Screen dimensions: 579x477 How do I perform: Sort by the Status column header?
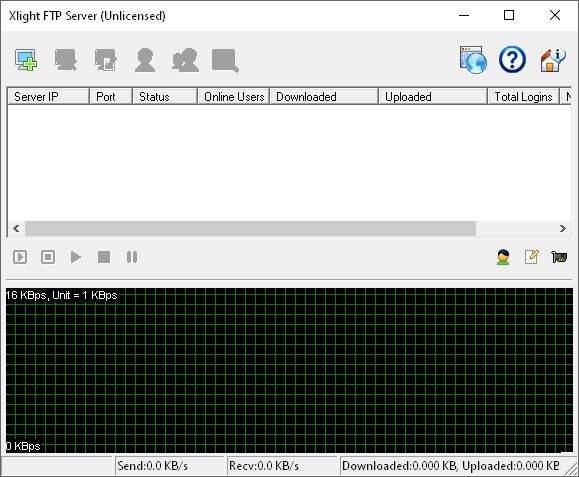point(165,97)
